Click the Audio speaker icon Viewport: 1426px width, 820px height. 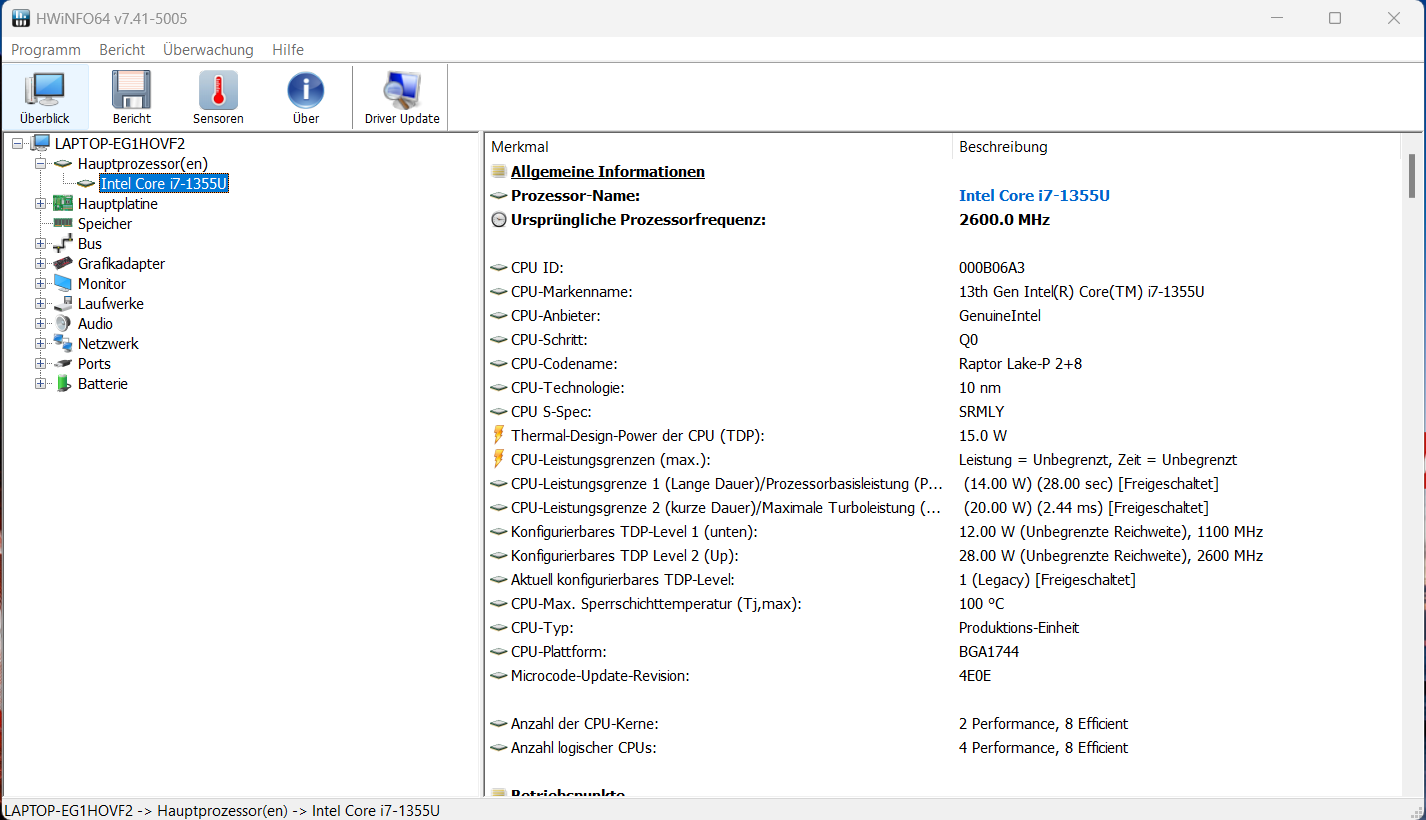pos(63,323)
